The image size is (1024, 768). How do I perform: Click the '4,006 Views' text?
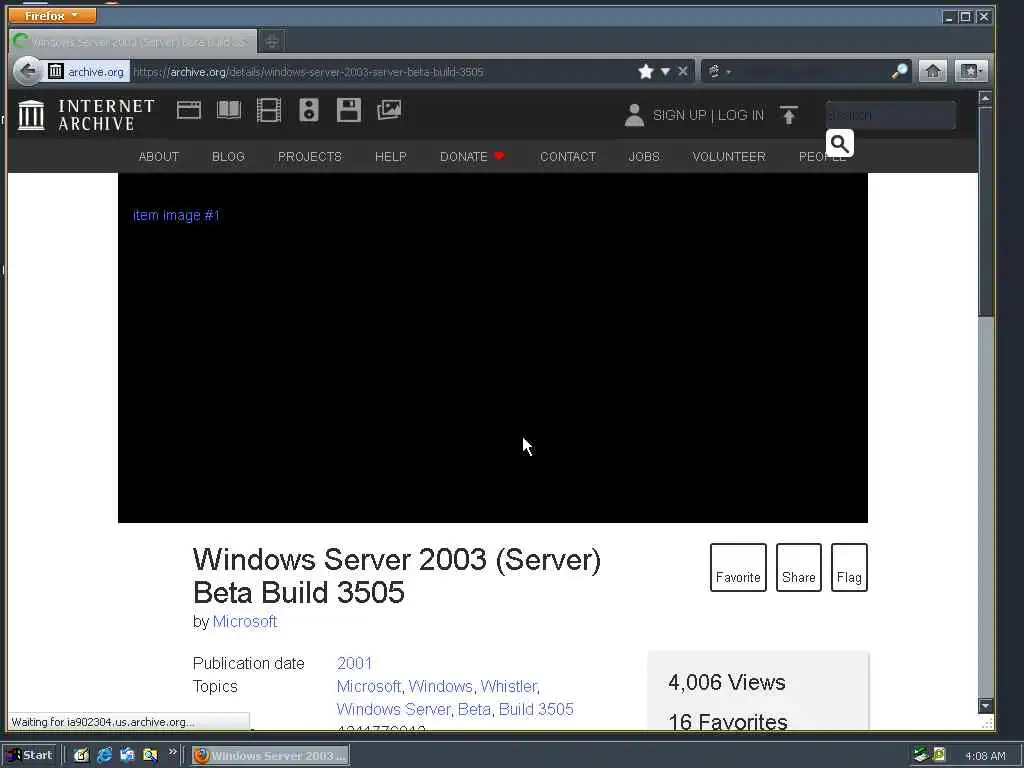(x=727, y=682)
